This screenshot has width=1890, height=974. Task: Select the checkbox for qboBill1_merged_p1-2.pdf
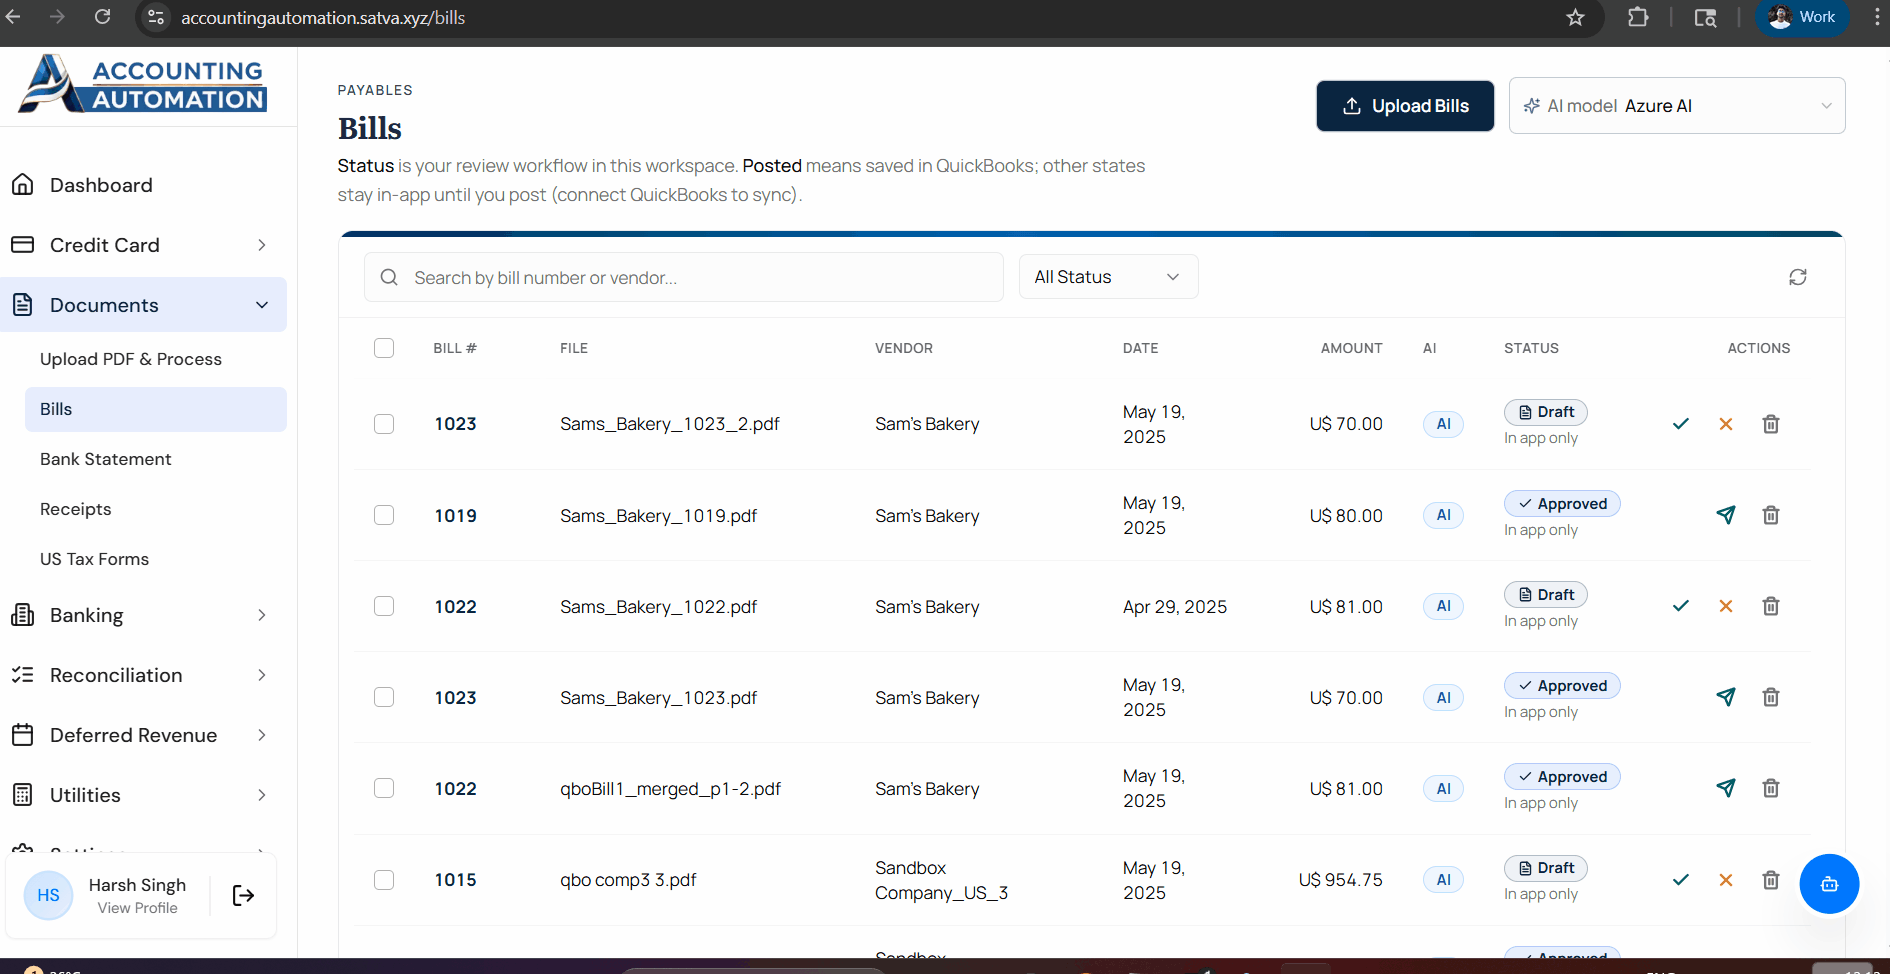click(x=384, y=788)
